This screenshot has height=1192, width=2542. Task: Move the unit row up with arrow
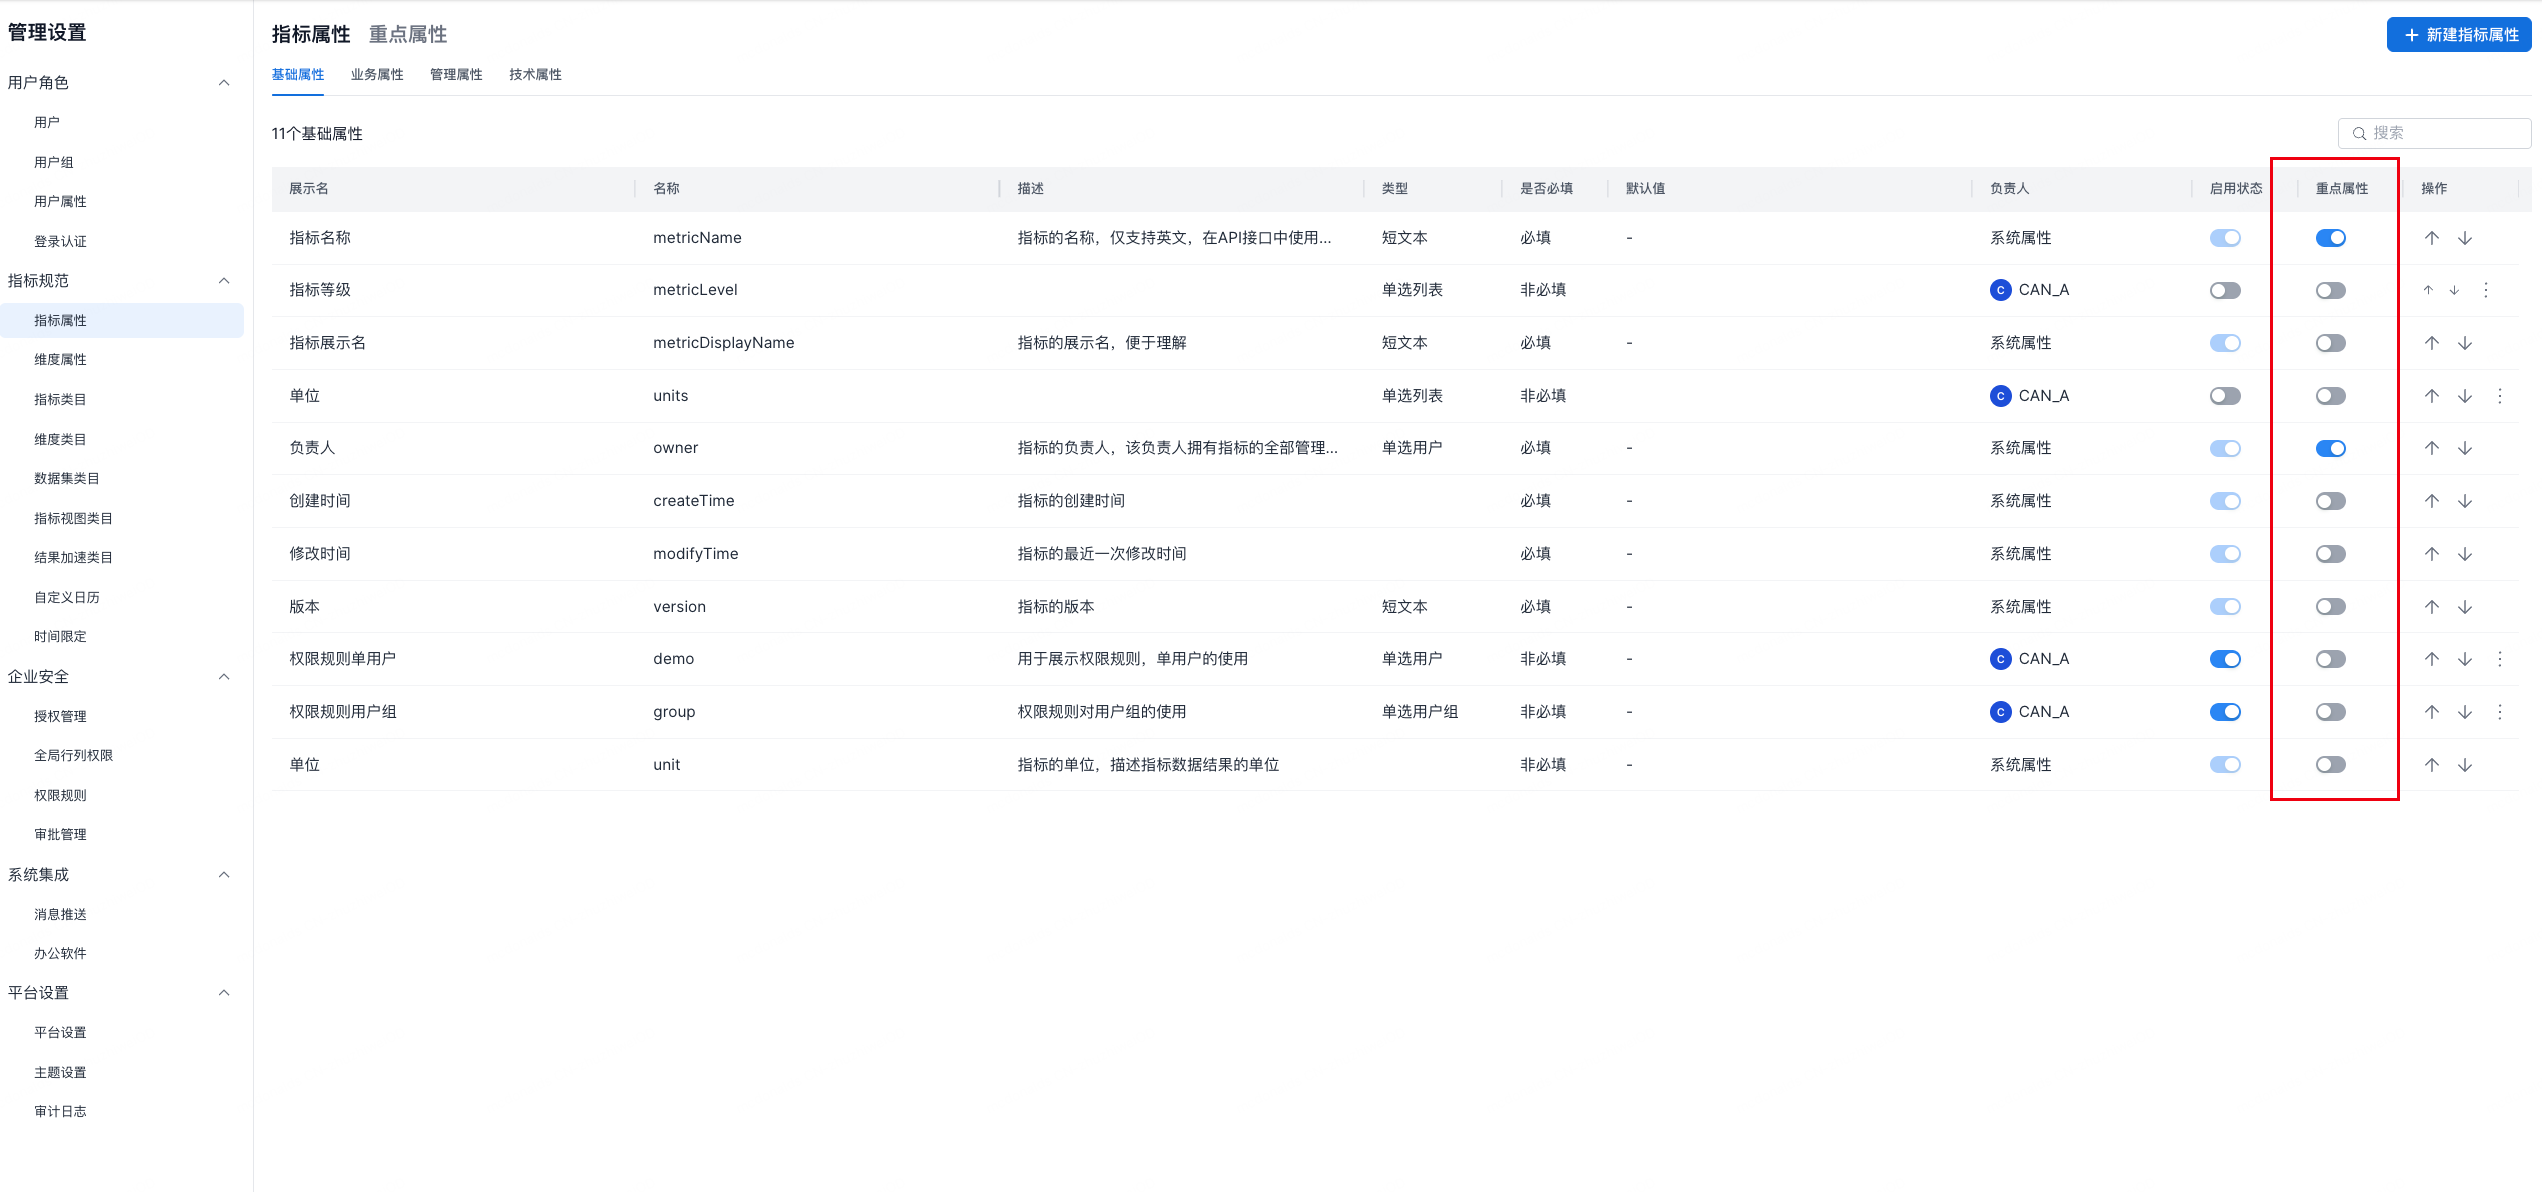click(x=2431, y=765)
